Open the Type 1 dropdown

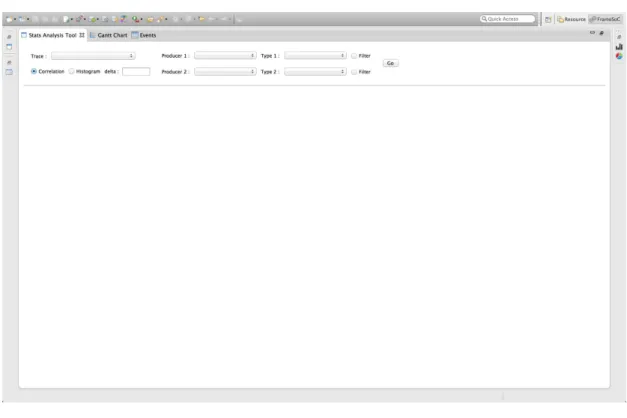(x=315, y=56)
